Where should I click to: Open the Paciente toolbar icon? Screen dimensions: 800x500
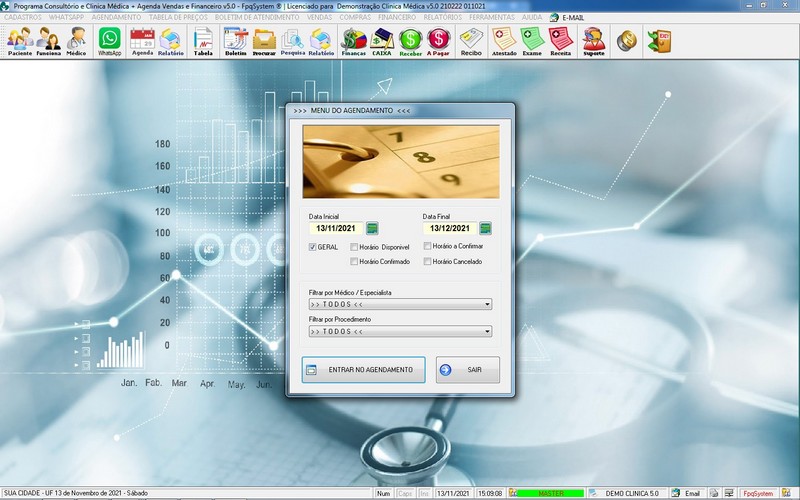[19, 40]
